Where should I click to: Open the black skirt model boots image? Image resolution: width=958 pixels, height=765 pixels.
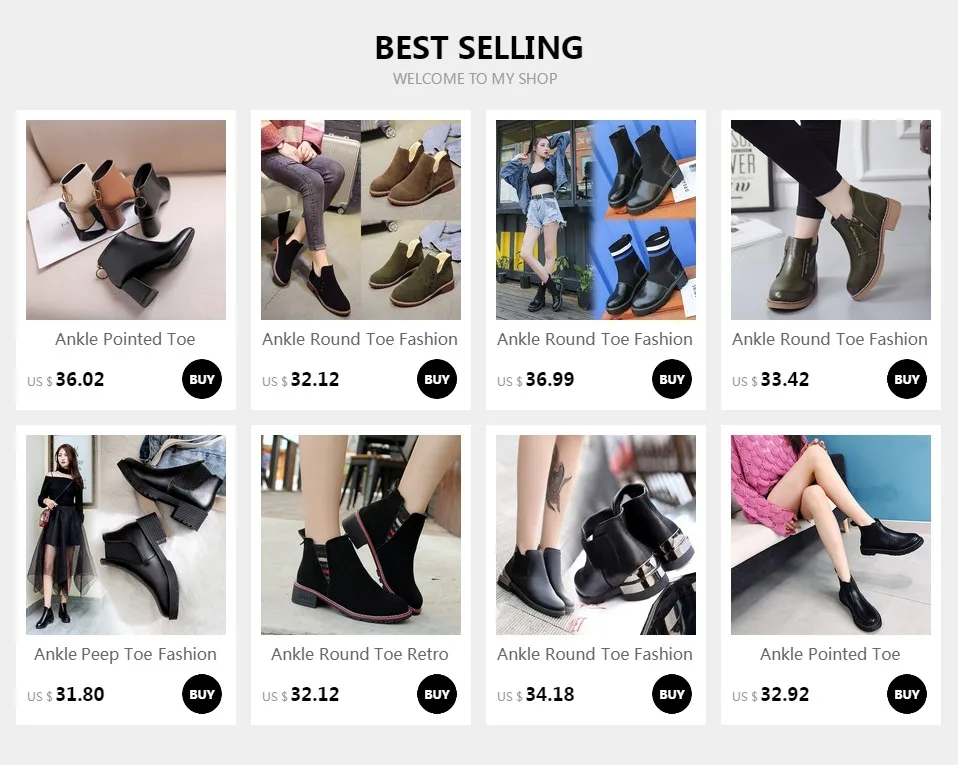pos(126,535)
